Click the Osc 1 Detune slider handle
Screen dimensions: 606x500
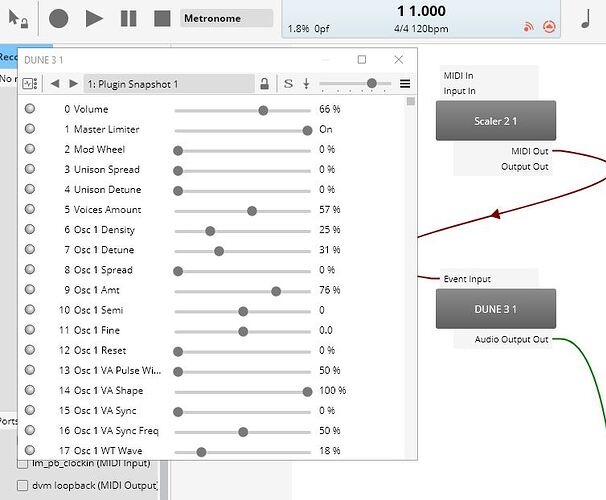click(x=219, y=251)
